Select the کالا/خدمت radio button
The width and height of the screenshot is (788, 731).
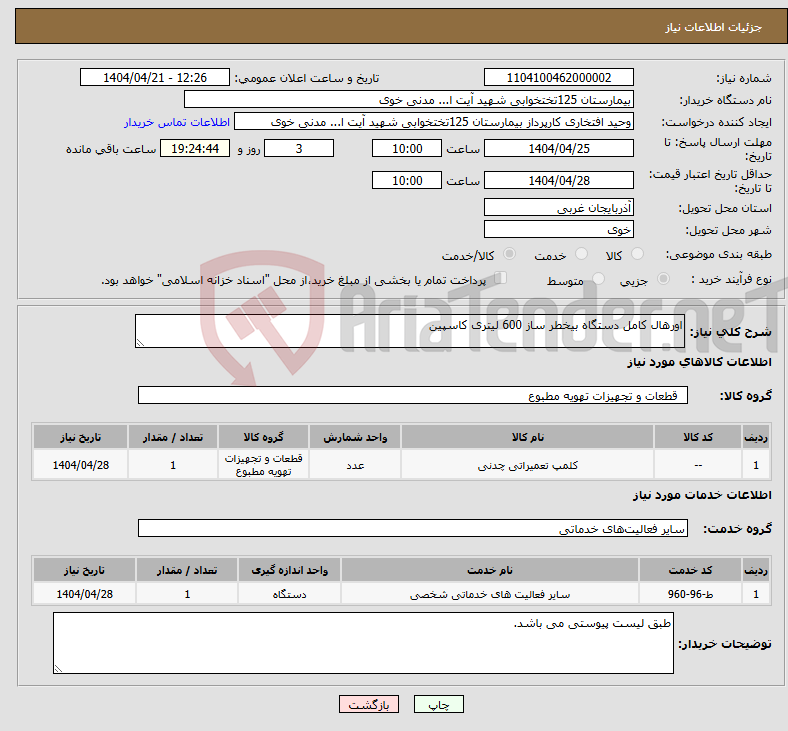[x=510, y=254]
